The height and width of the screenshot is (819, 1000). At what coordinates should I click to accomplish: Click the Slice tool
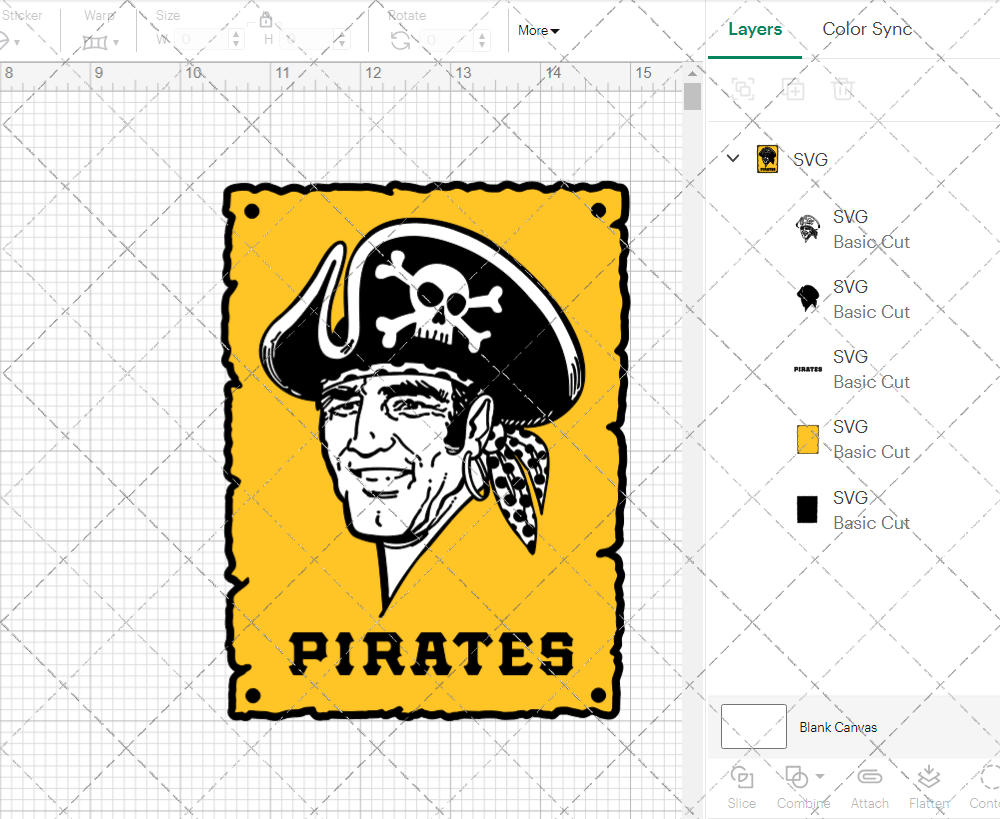pos(742,788)
